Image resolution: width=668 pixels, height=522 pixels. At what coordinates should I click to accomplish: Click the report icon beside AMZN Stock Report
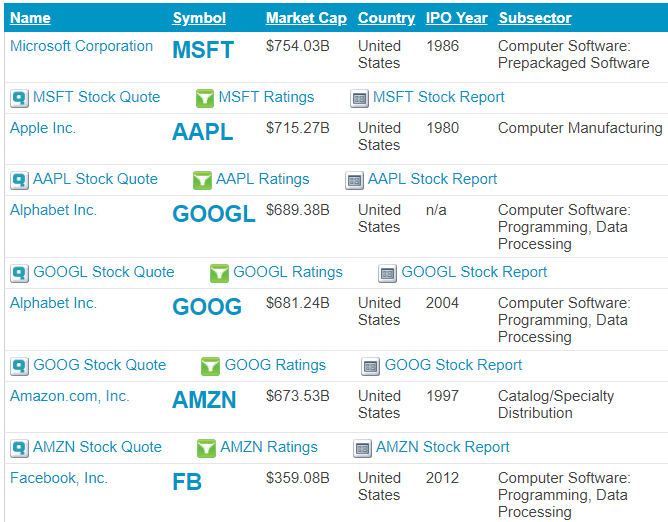(x=362, y=448)
